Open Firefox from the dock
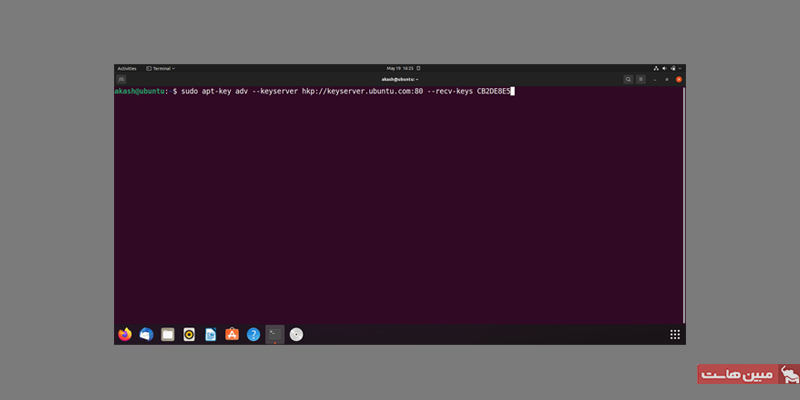800x400 pixels. [x=124, y=334]
